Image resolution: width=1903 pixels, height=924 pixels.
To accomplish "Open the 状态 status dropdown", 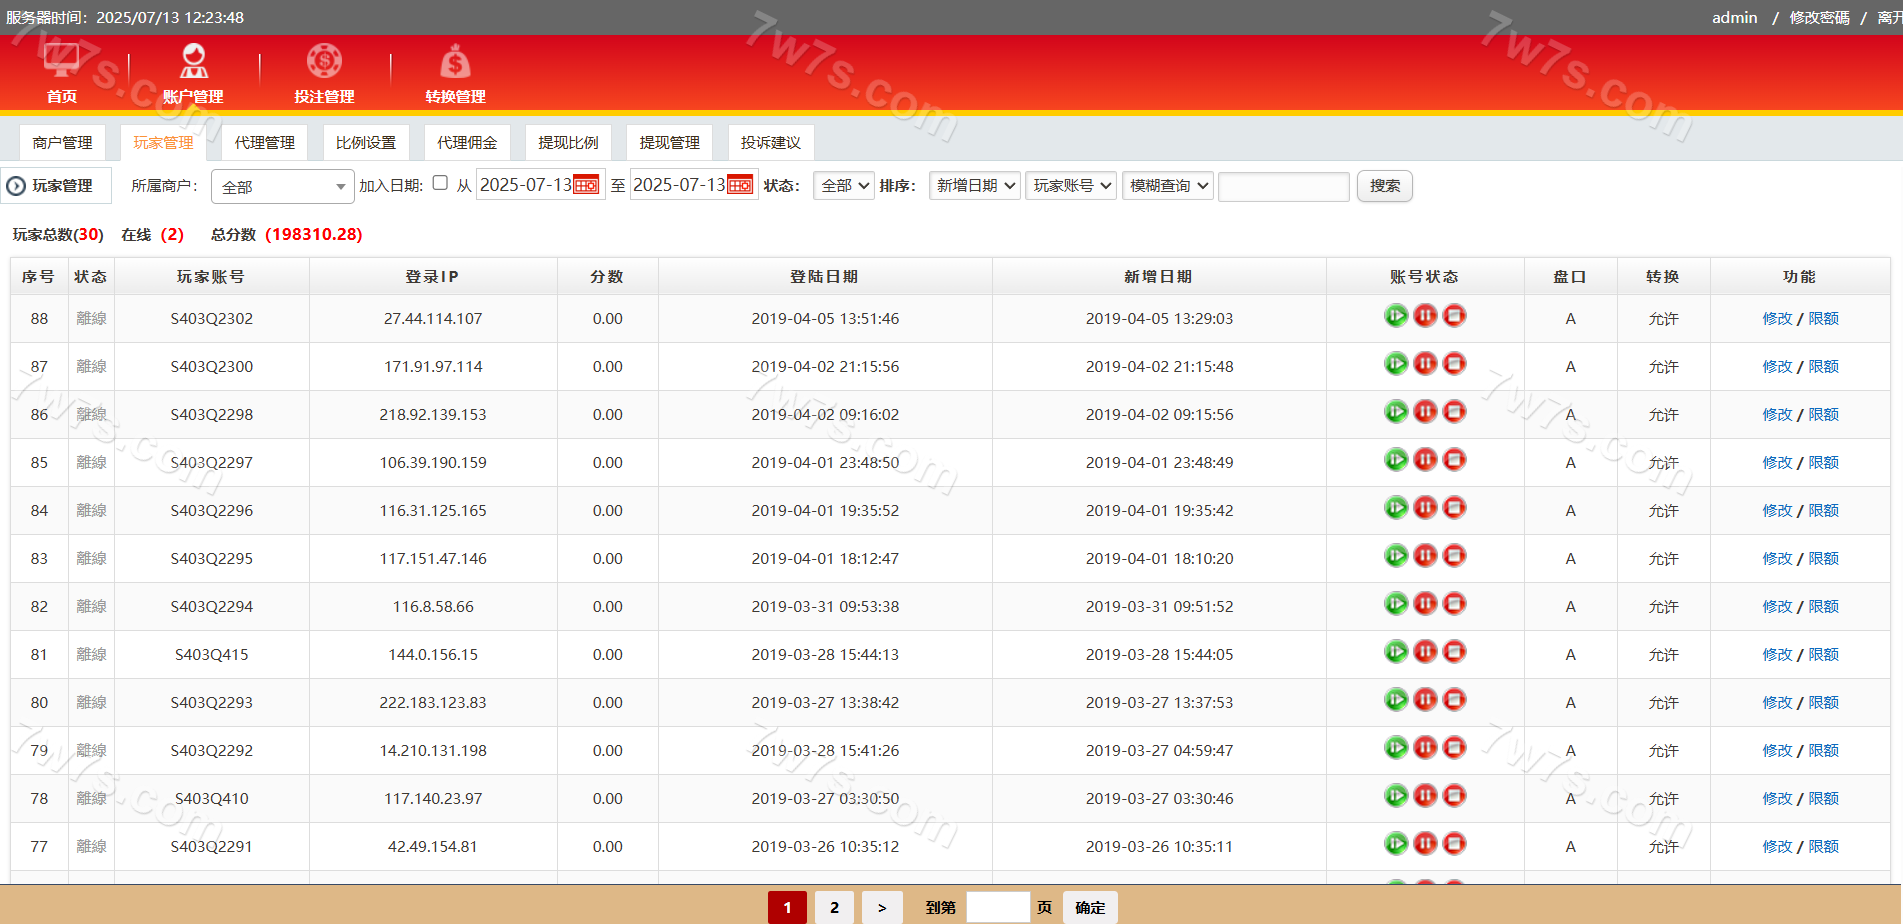I will coord(845,186).
